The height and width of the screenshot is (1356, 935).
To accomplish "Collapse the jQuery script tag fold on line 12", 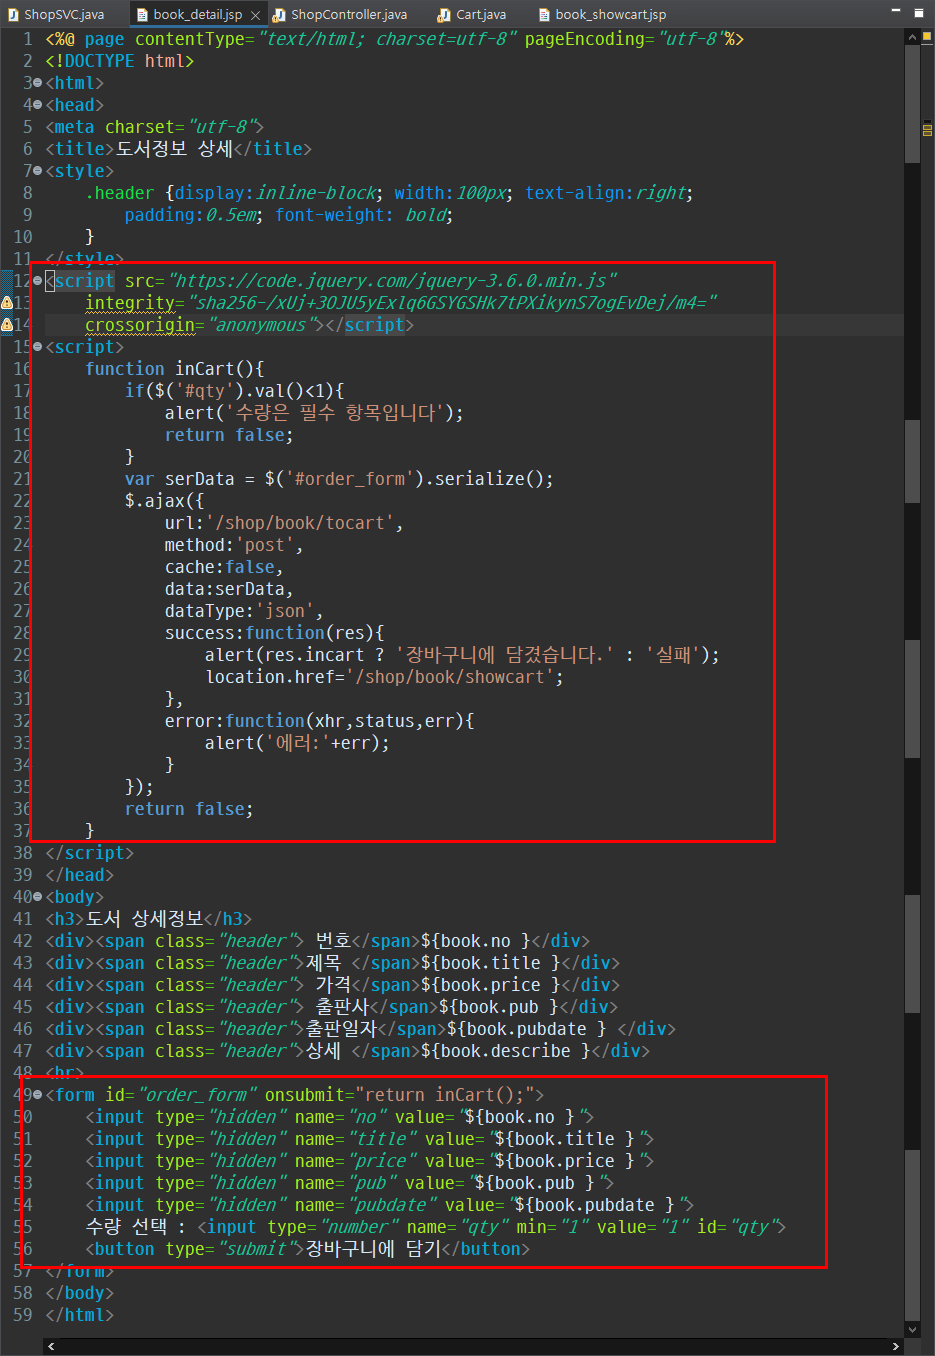I will point(37,281).
